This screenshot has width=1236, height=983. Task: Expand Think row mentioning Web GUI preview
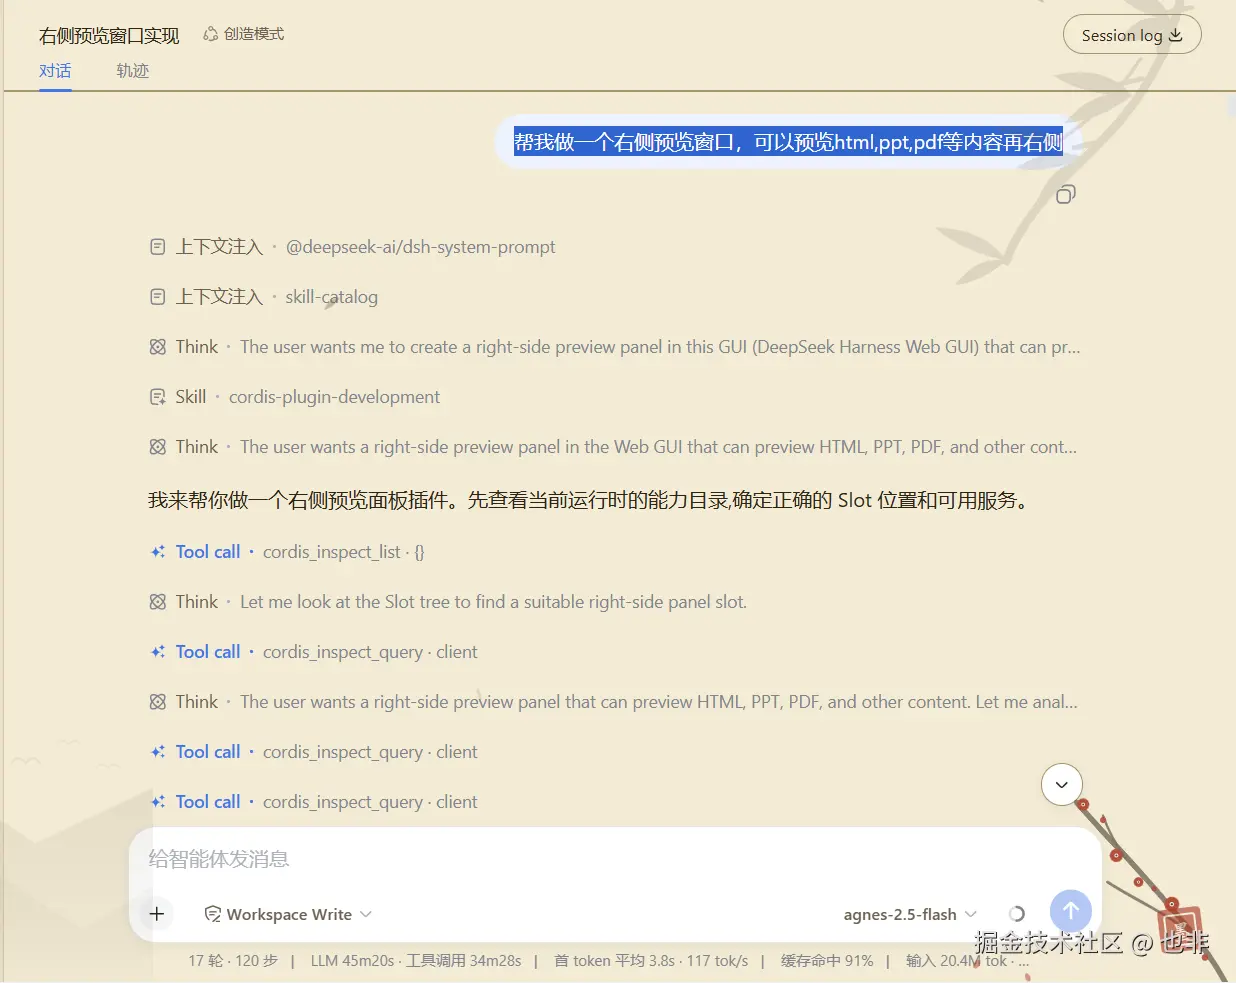tap(612, 447)
